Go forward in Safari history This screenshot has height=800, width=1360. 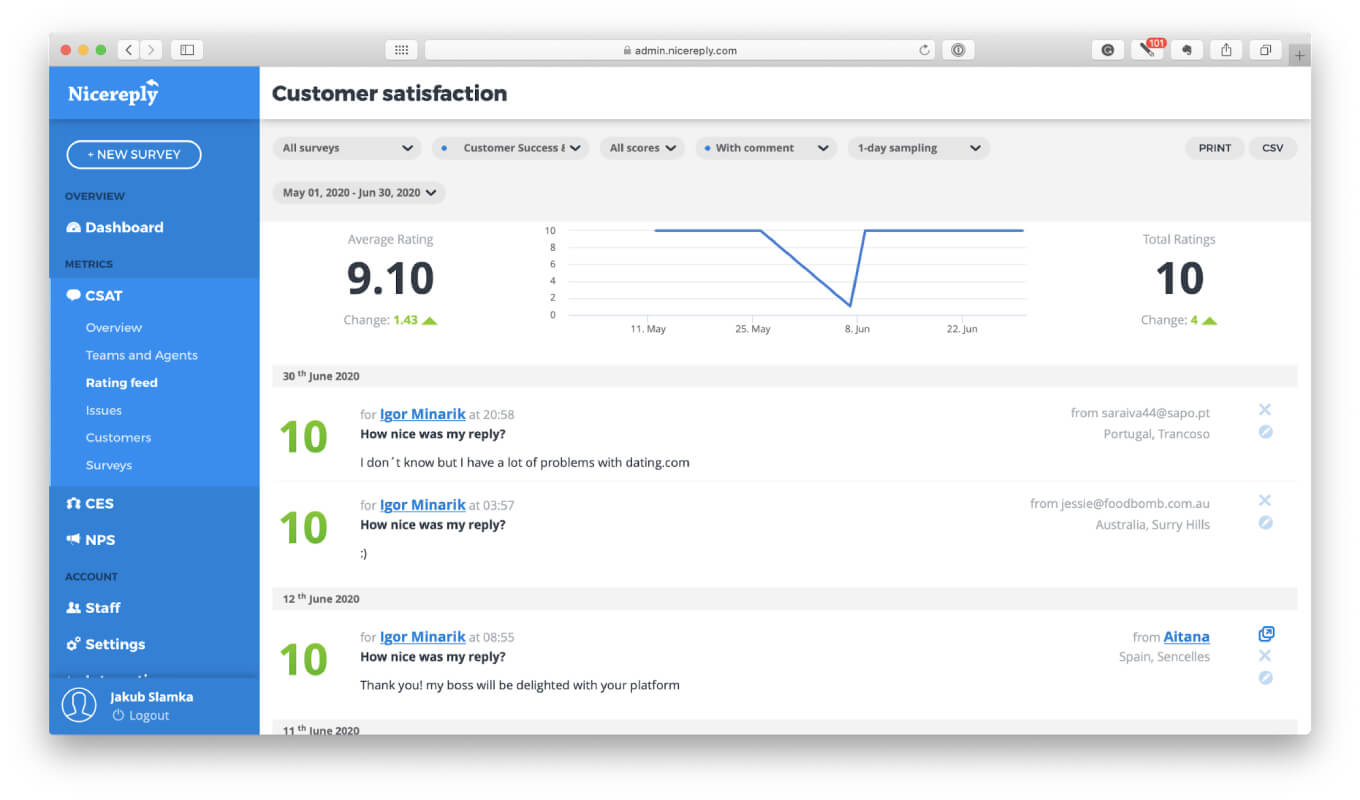pyautogui.click(x=152, y=49)
